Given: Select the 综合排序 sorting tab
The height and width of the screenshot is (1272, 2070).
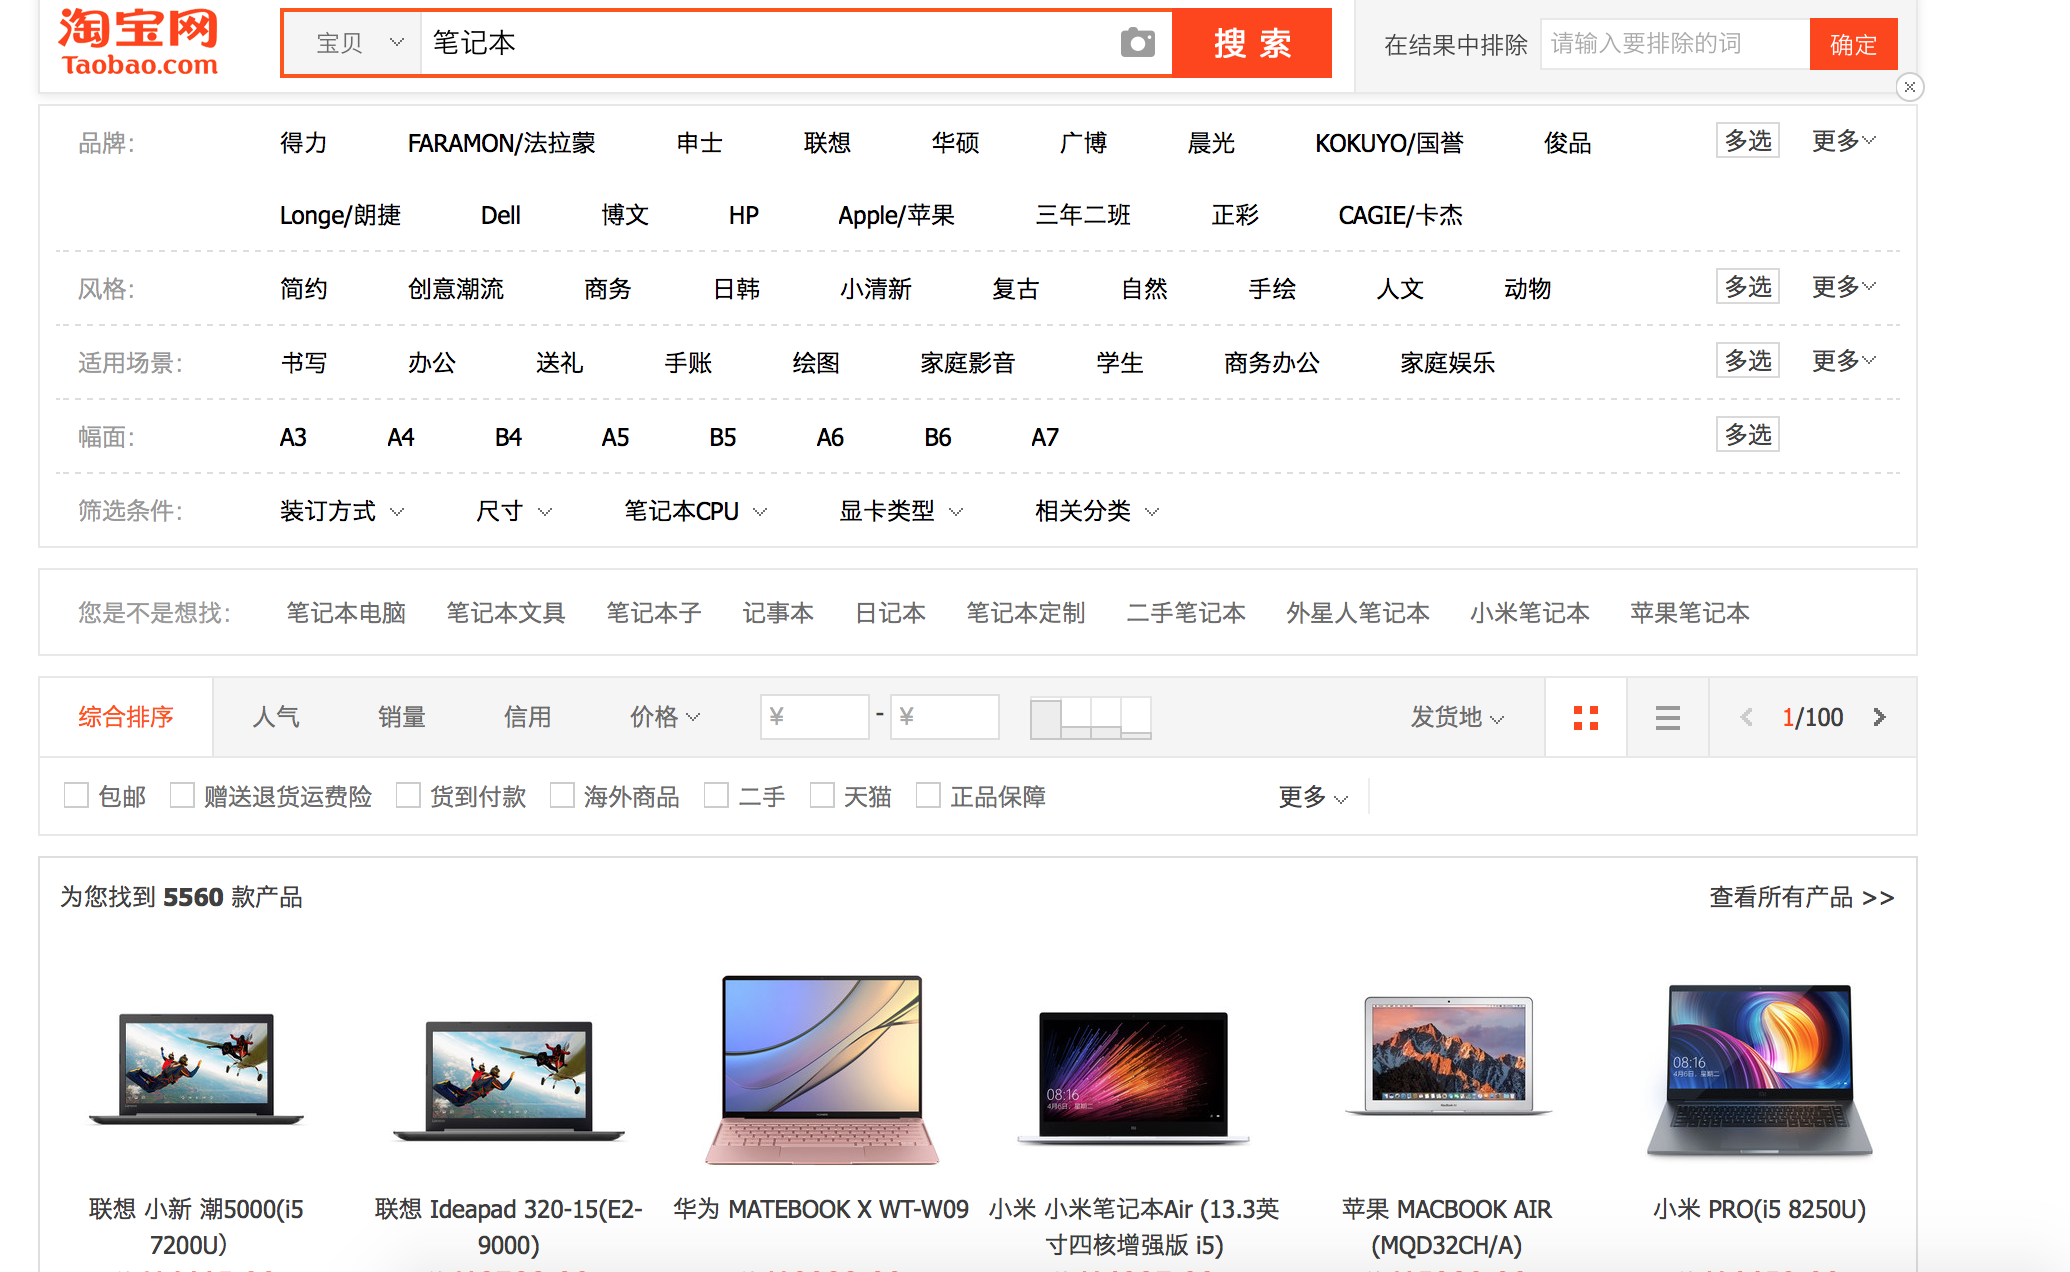Looking at the screenshot, I should pyautogui.click(x=126, y=717).
